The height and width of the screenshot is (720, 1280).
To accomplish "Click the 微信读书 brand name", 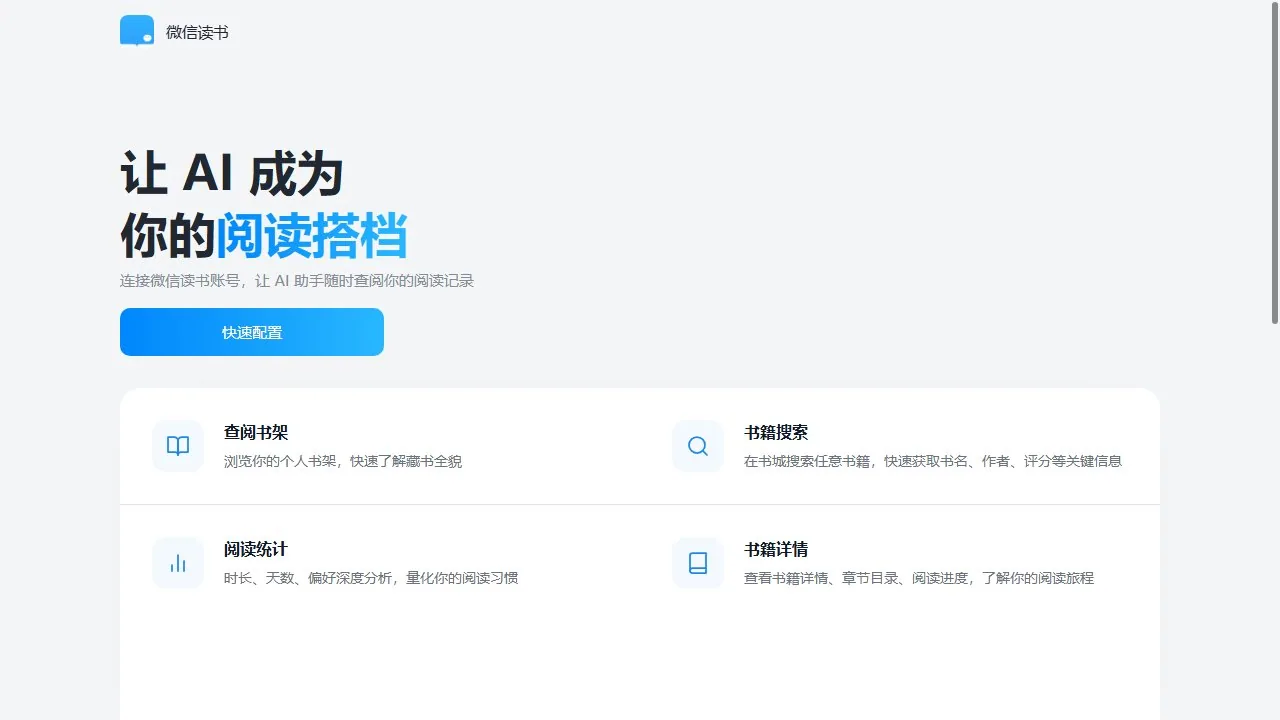I will pos(197,33).
